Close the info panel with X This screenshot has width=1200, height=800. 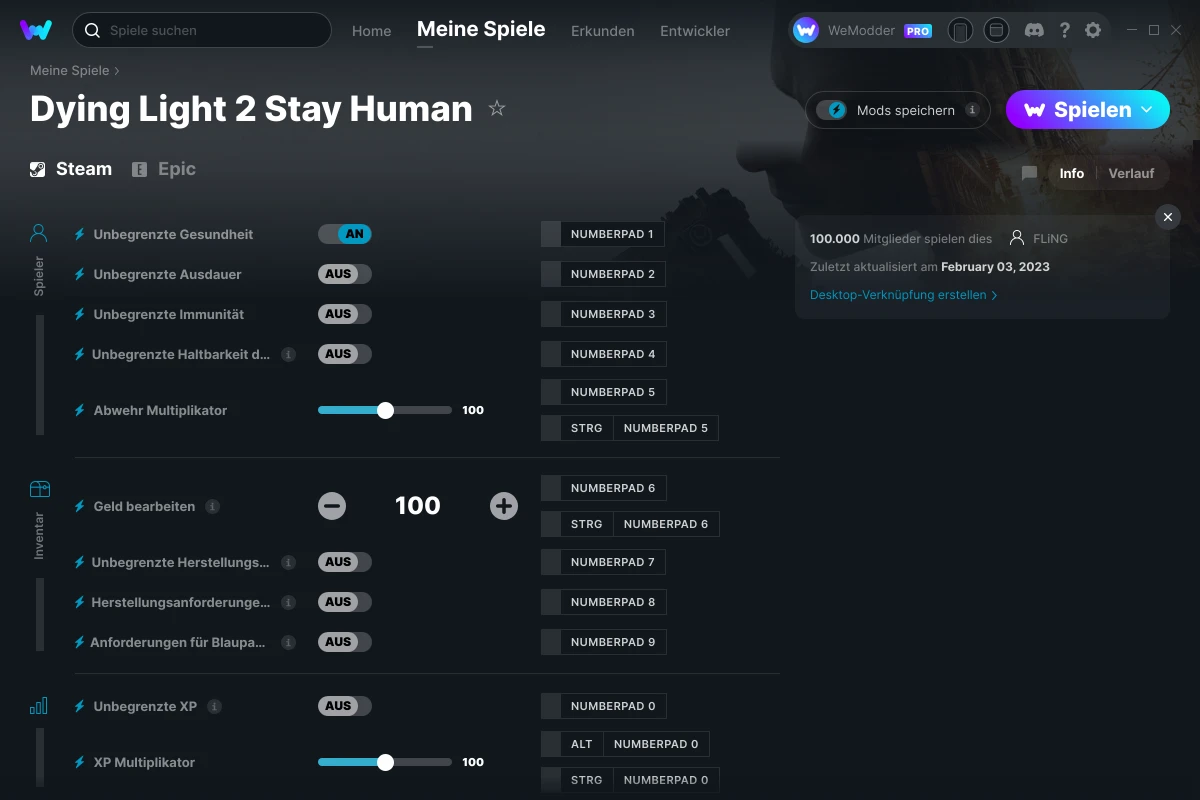click(x=1167, y=217)
